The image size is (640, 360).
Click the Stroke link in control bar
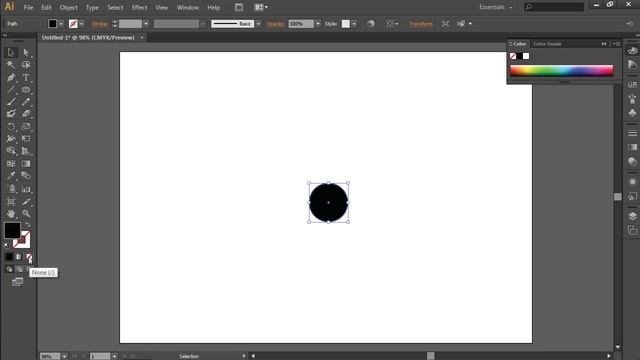pos(99,24)
